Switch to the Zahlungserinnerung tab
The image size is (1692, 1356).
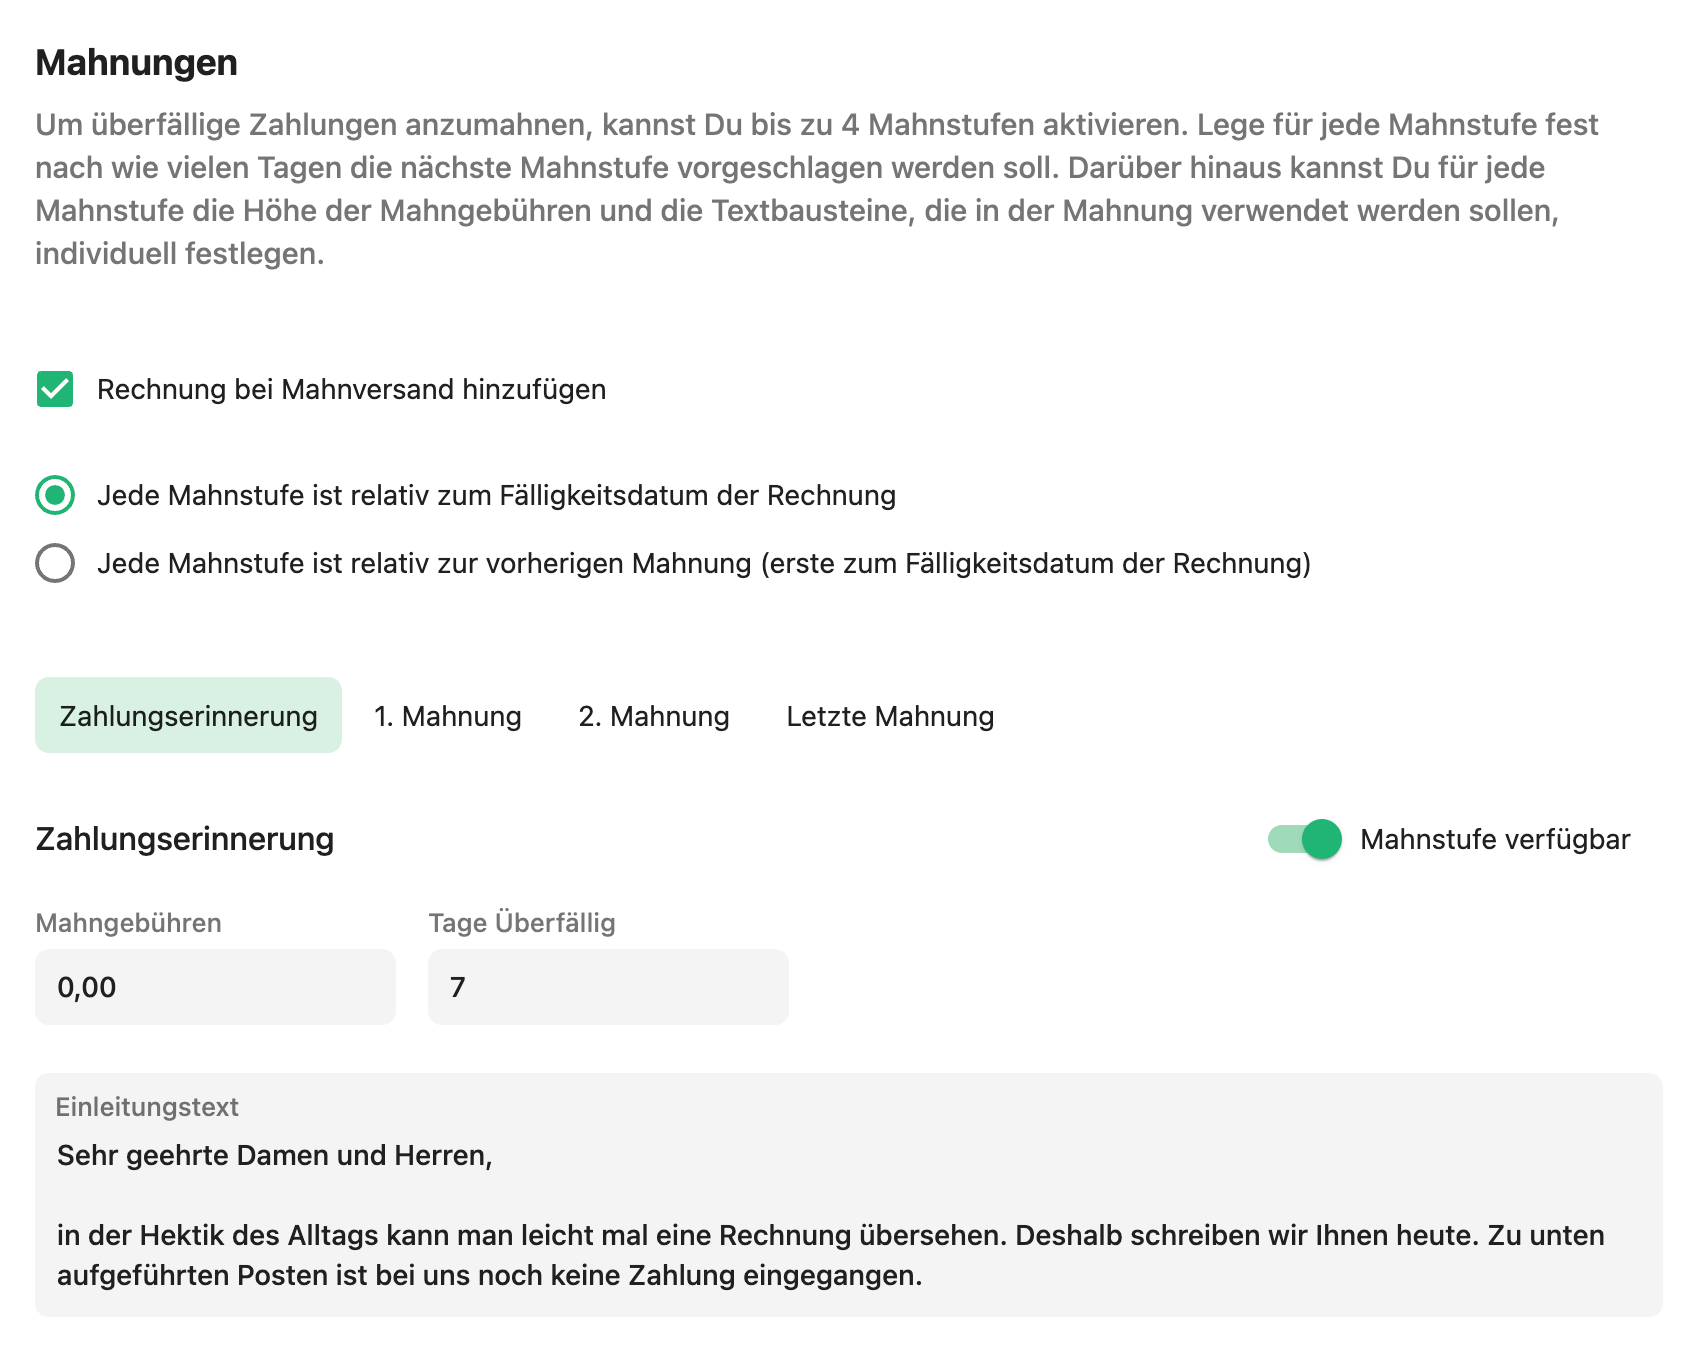(188, 715)
